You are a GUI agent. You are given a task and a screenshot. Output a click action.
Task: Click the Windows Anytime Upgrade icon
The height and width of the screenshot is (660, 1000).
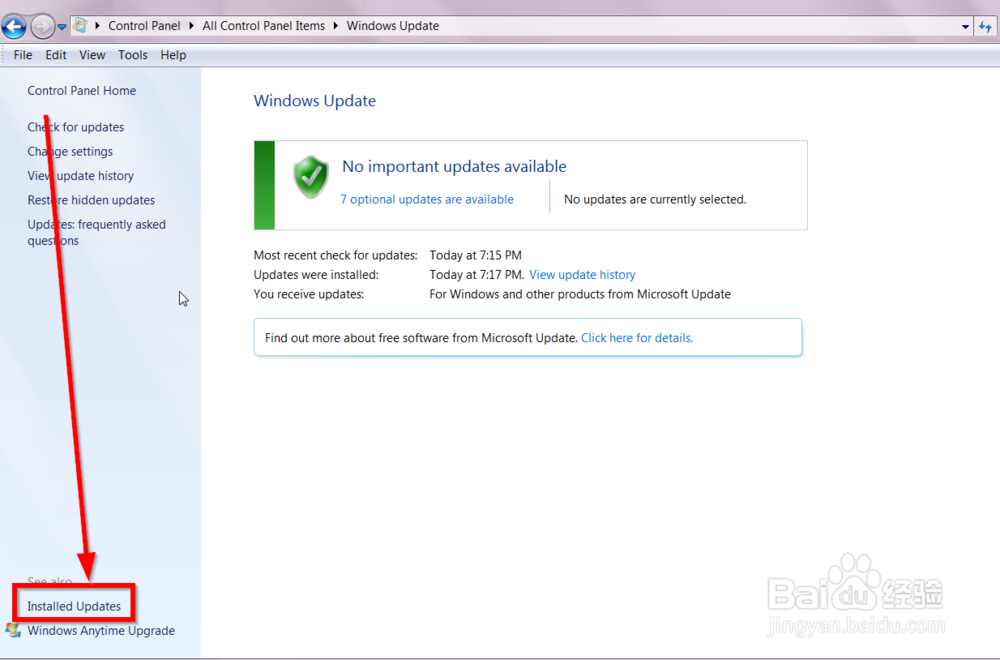point(14,631)
